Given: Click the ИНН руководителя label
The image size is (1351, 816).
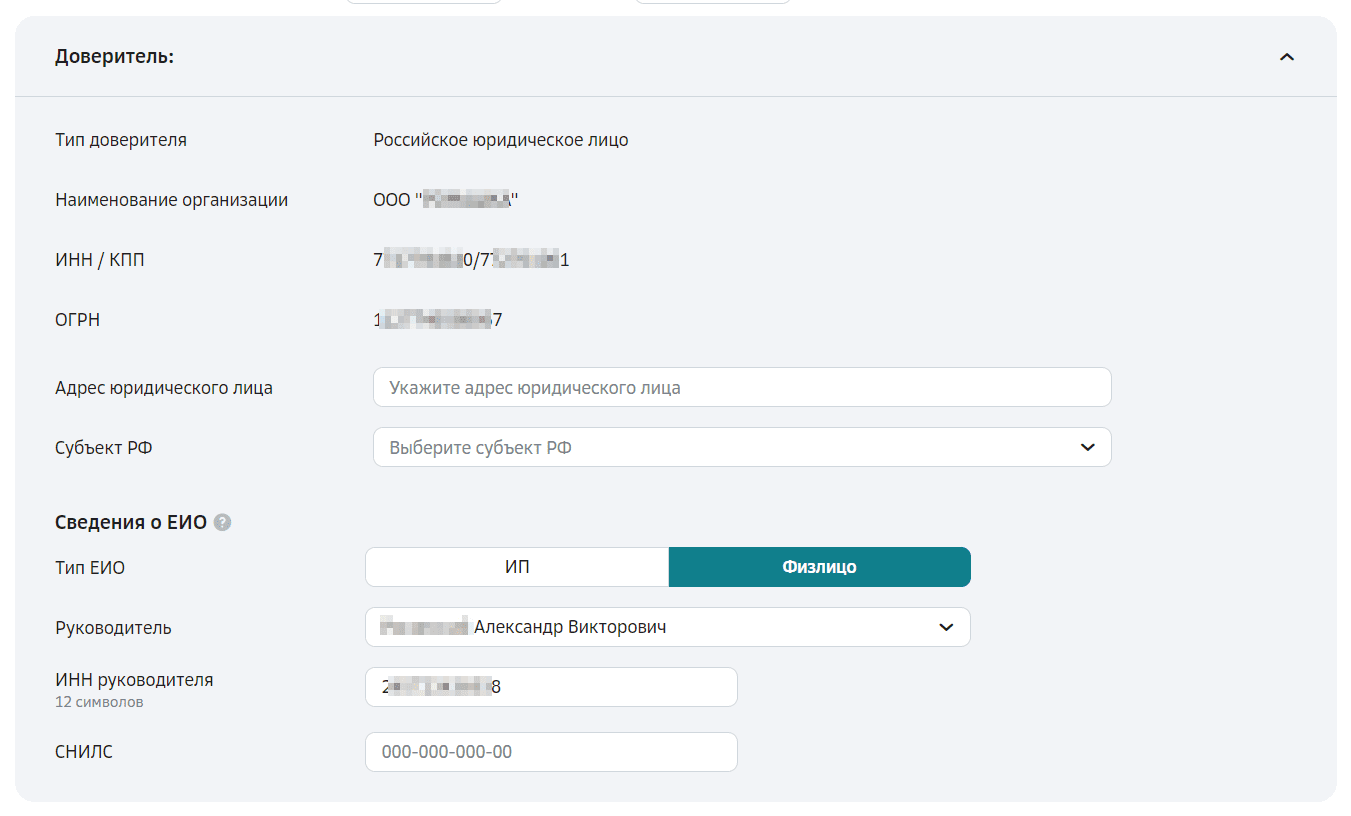Looking at the screenshot, I should (x=134, y=680).
